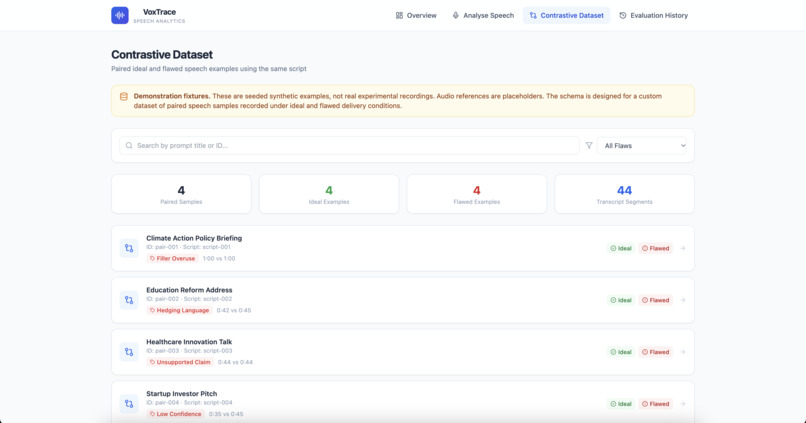This screenshot has height=423, width=806.
Task: Click the 'Demonstration fixtures.' banner text
Action: click(172, 96)
